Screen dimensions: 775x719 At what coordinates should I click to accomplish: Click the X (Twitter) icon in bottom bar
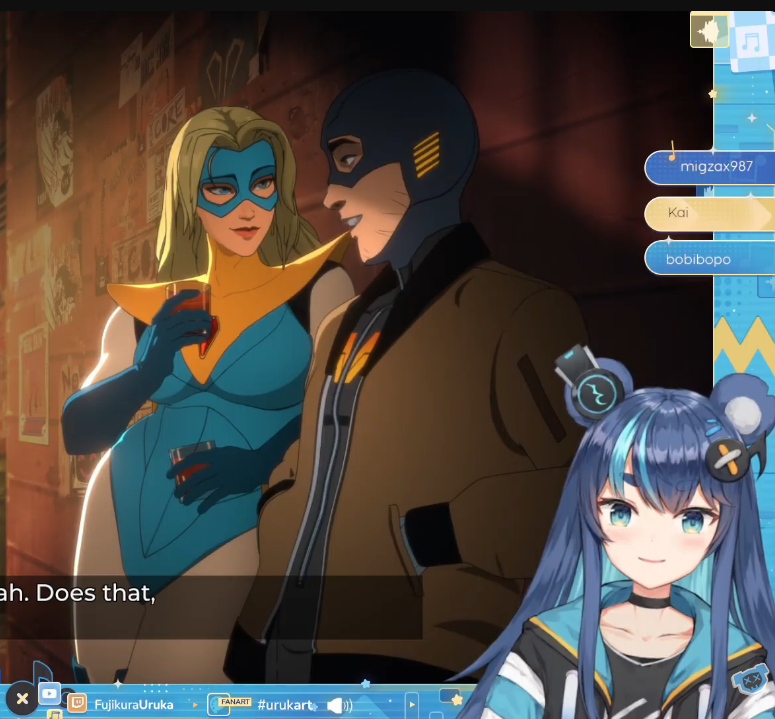point(22,698)
